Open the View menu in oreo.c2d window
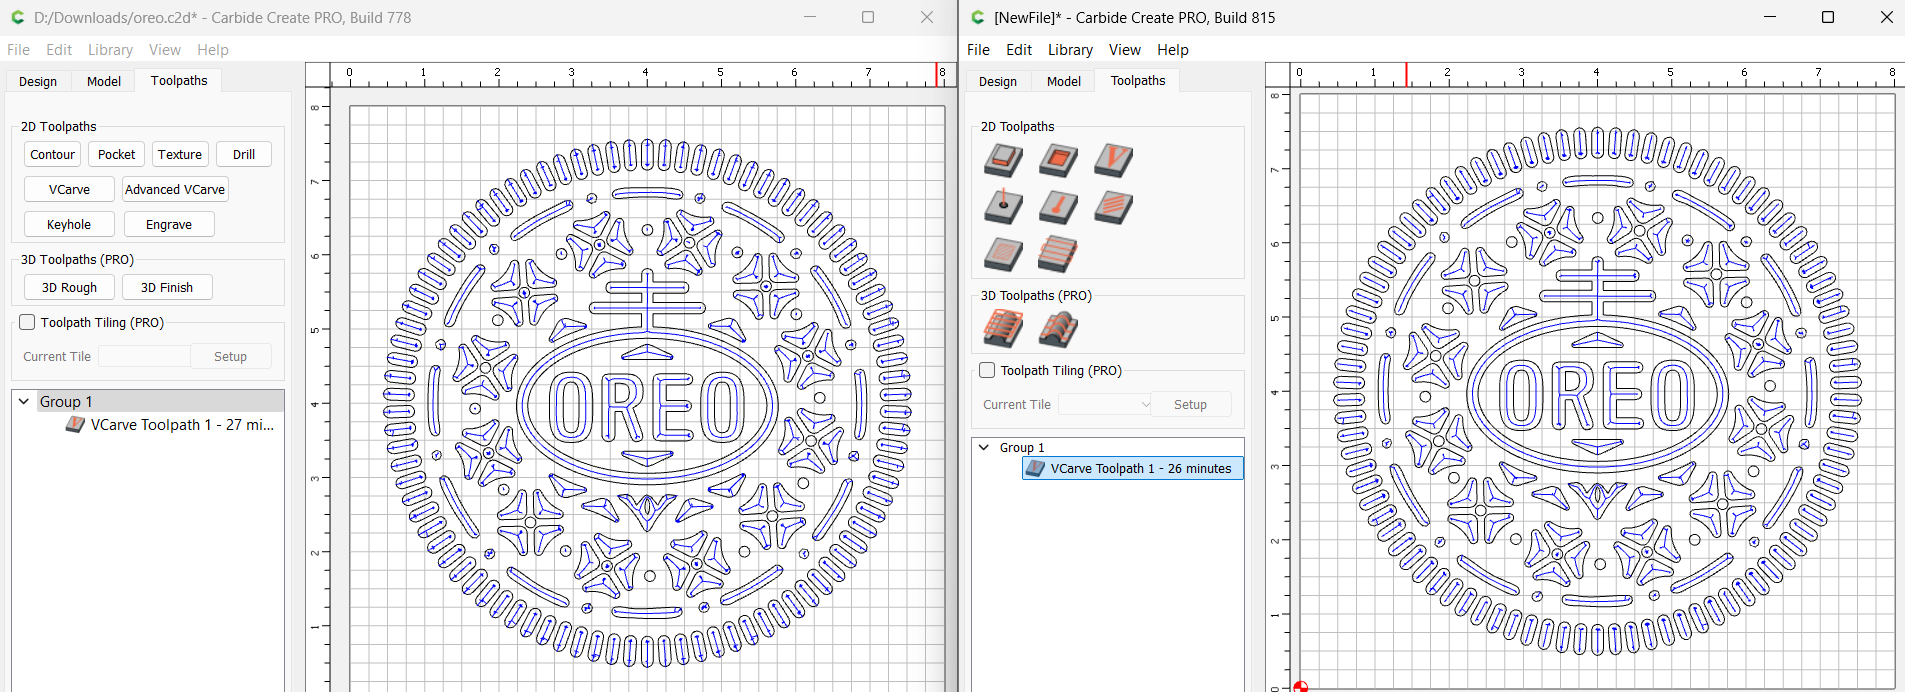The image size is (1905, 692). 165,49
